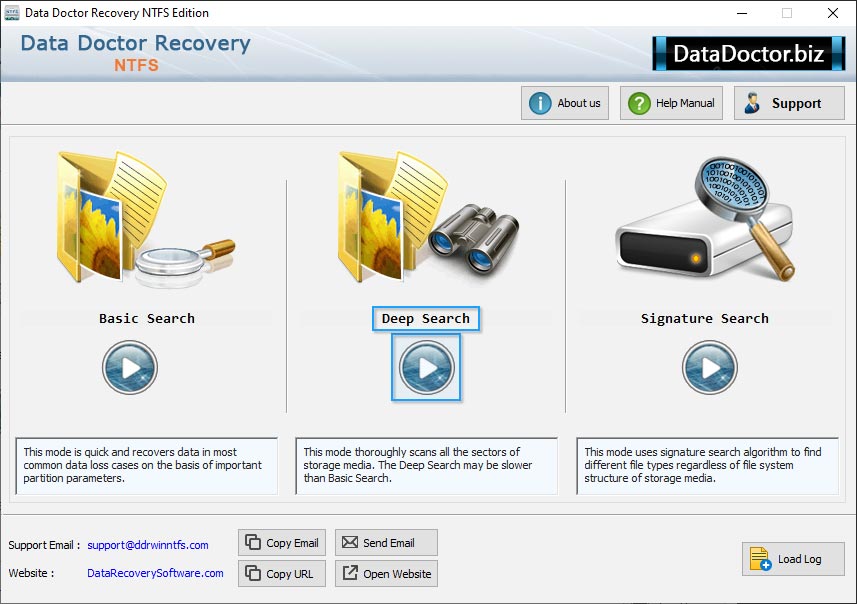The width and height of the screenshot is (857, 604).
Task: Click the Signature Search description text box
Action: (707, 466)
